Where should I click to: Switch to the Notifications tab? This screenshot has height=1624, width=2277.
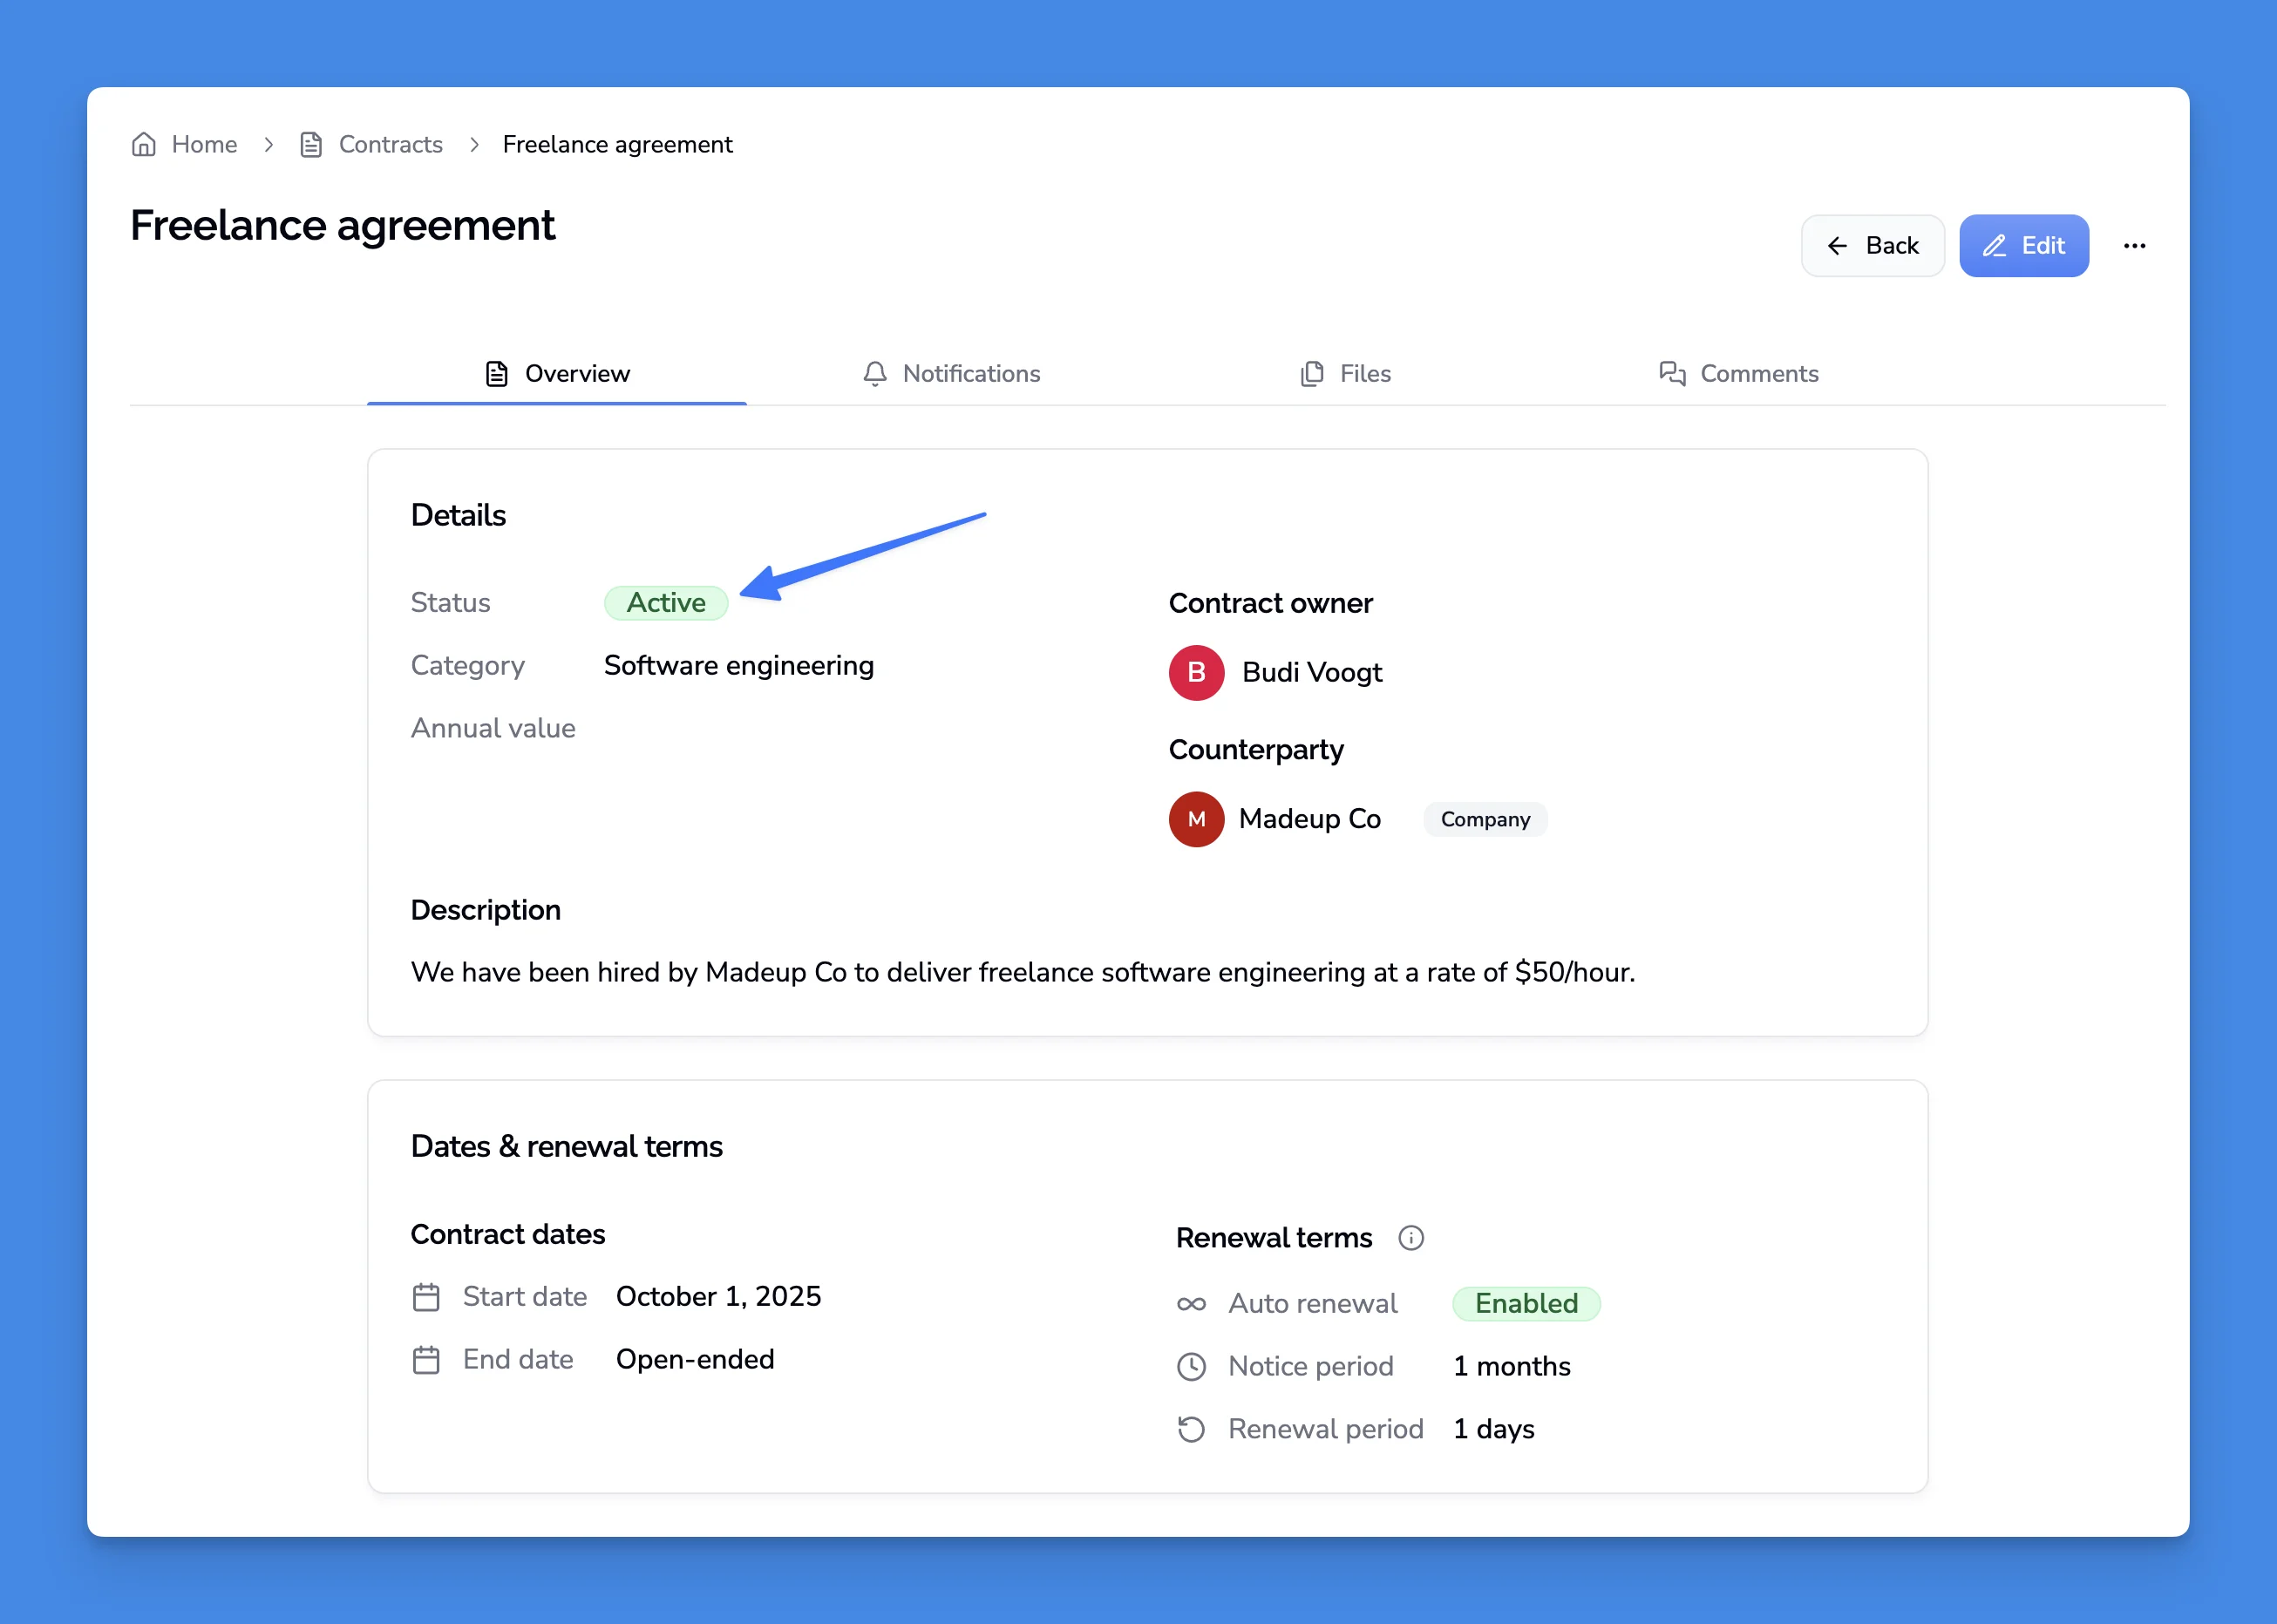click(x=951, y=374)
